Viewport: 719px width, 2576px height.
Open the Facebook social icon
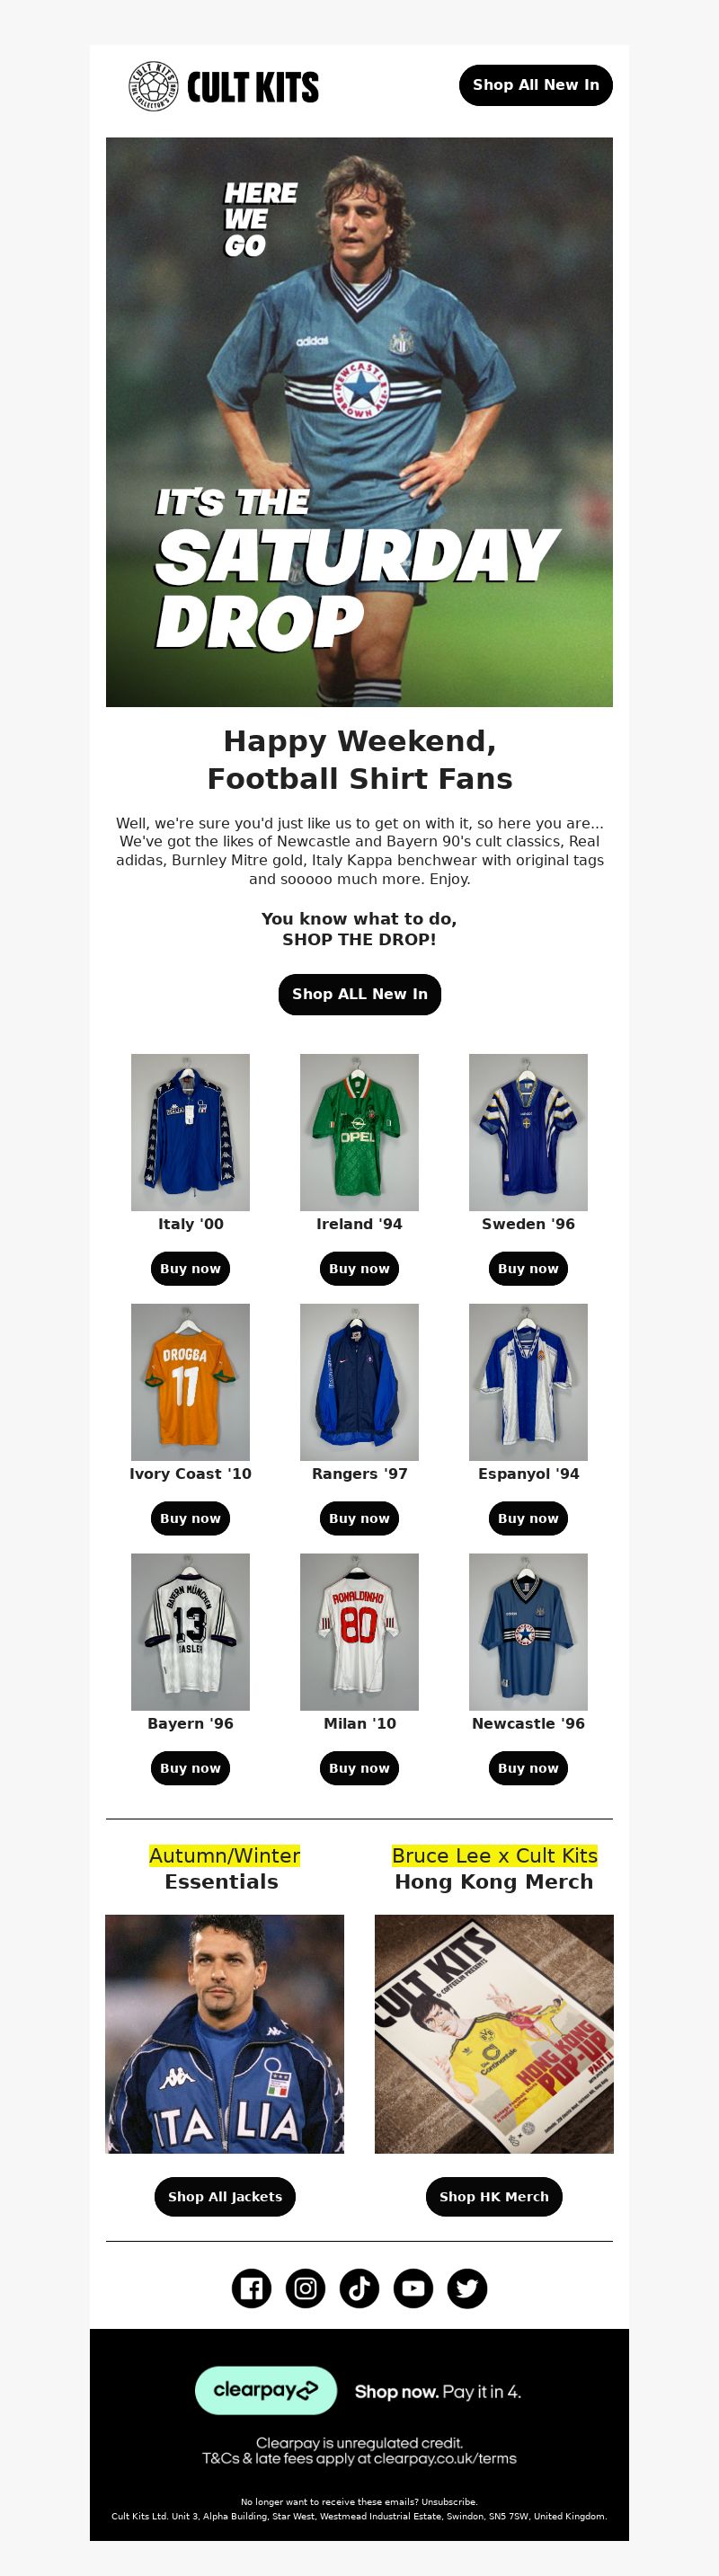pos(252,2288)
